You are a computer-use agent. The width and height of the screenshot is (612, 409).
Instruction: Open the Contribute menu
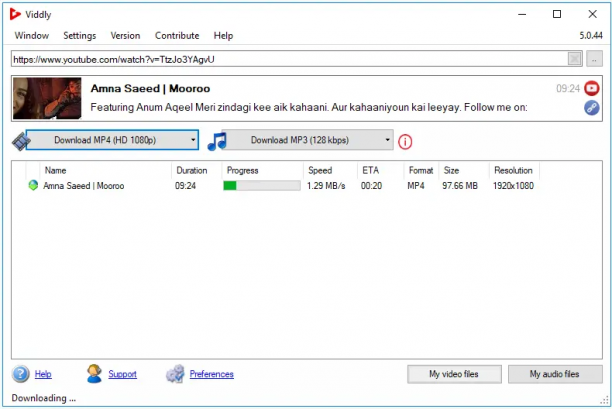coord(177,36)
